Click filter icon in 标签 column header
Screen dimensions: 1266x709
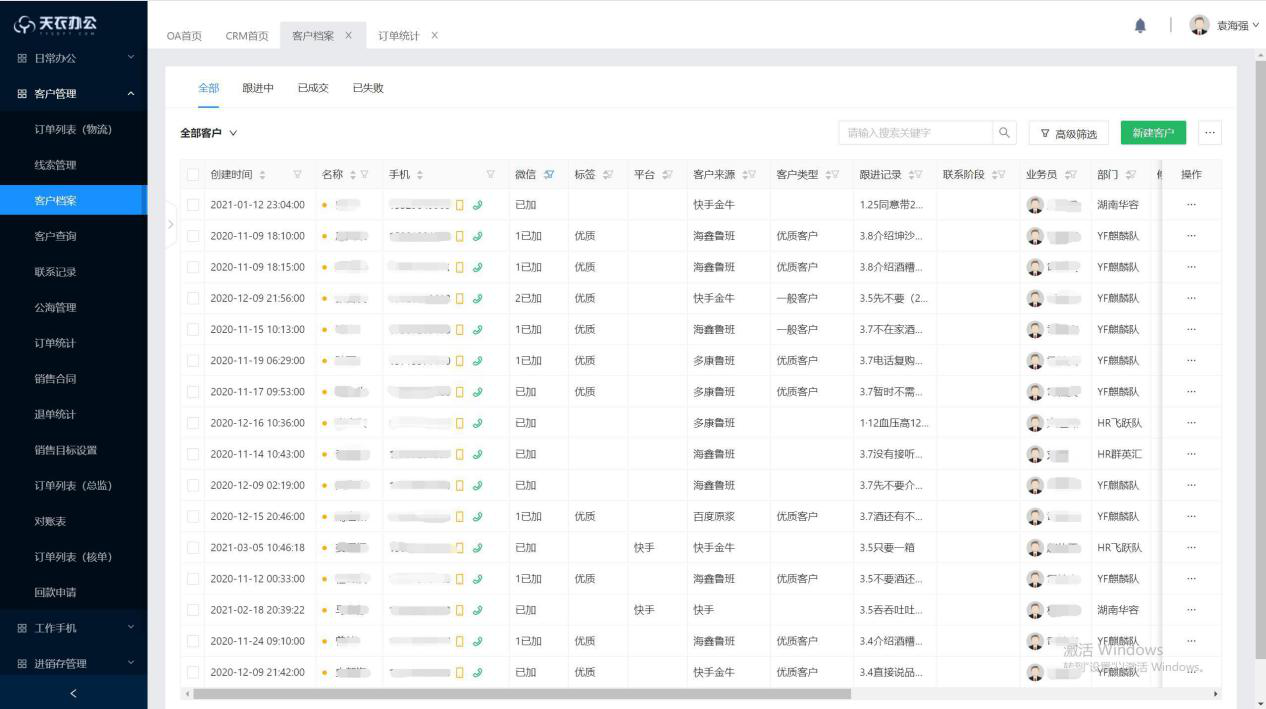608,175
